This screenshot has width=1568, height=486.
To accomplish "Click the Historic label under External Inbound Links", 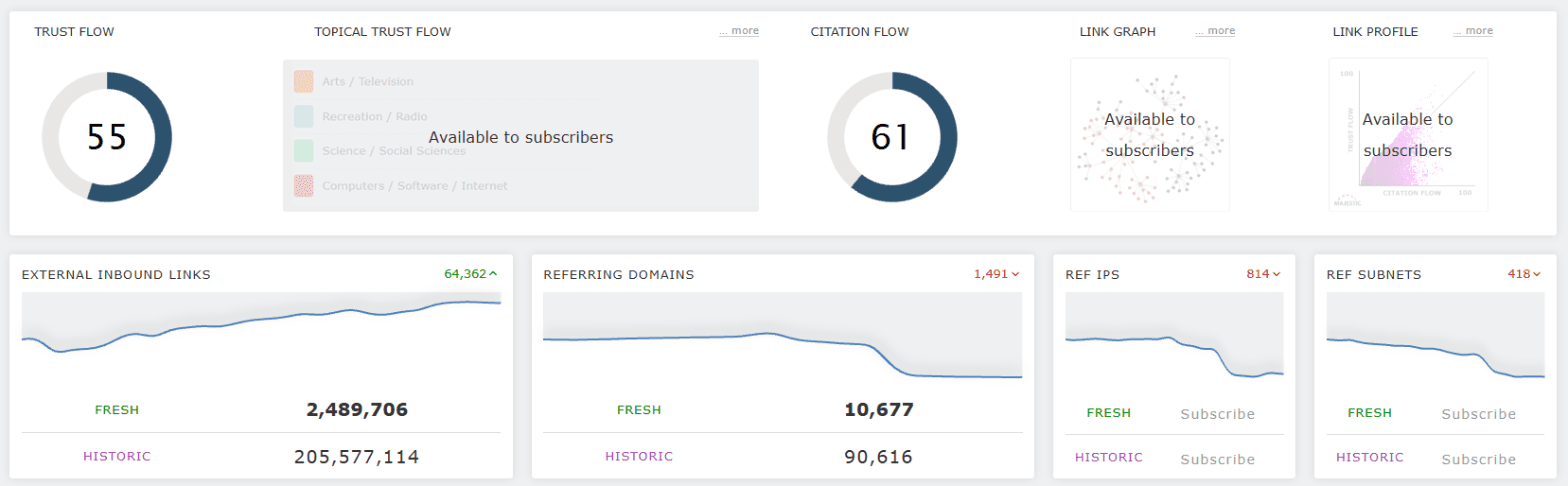I will coord(117,457).
